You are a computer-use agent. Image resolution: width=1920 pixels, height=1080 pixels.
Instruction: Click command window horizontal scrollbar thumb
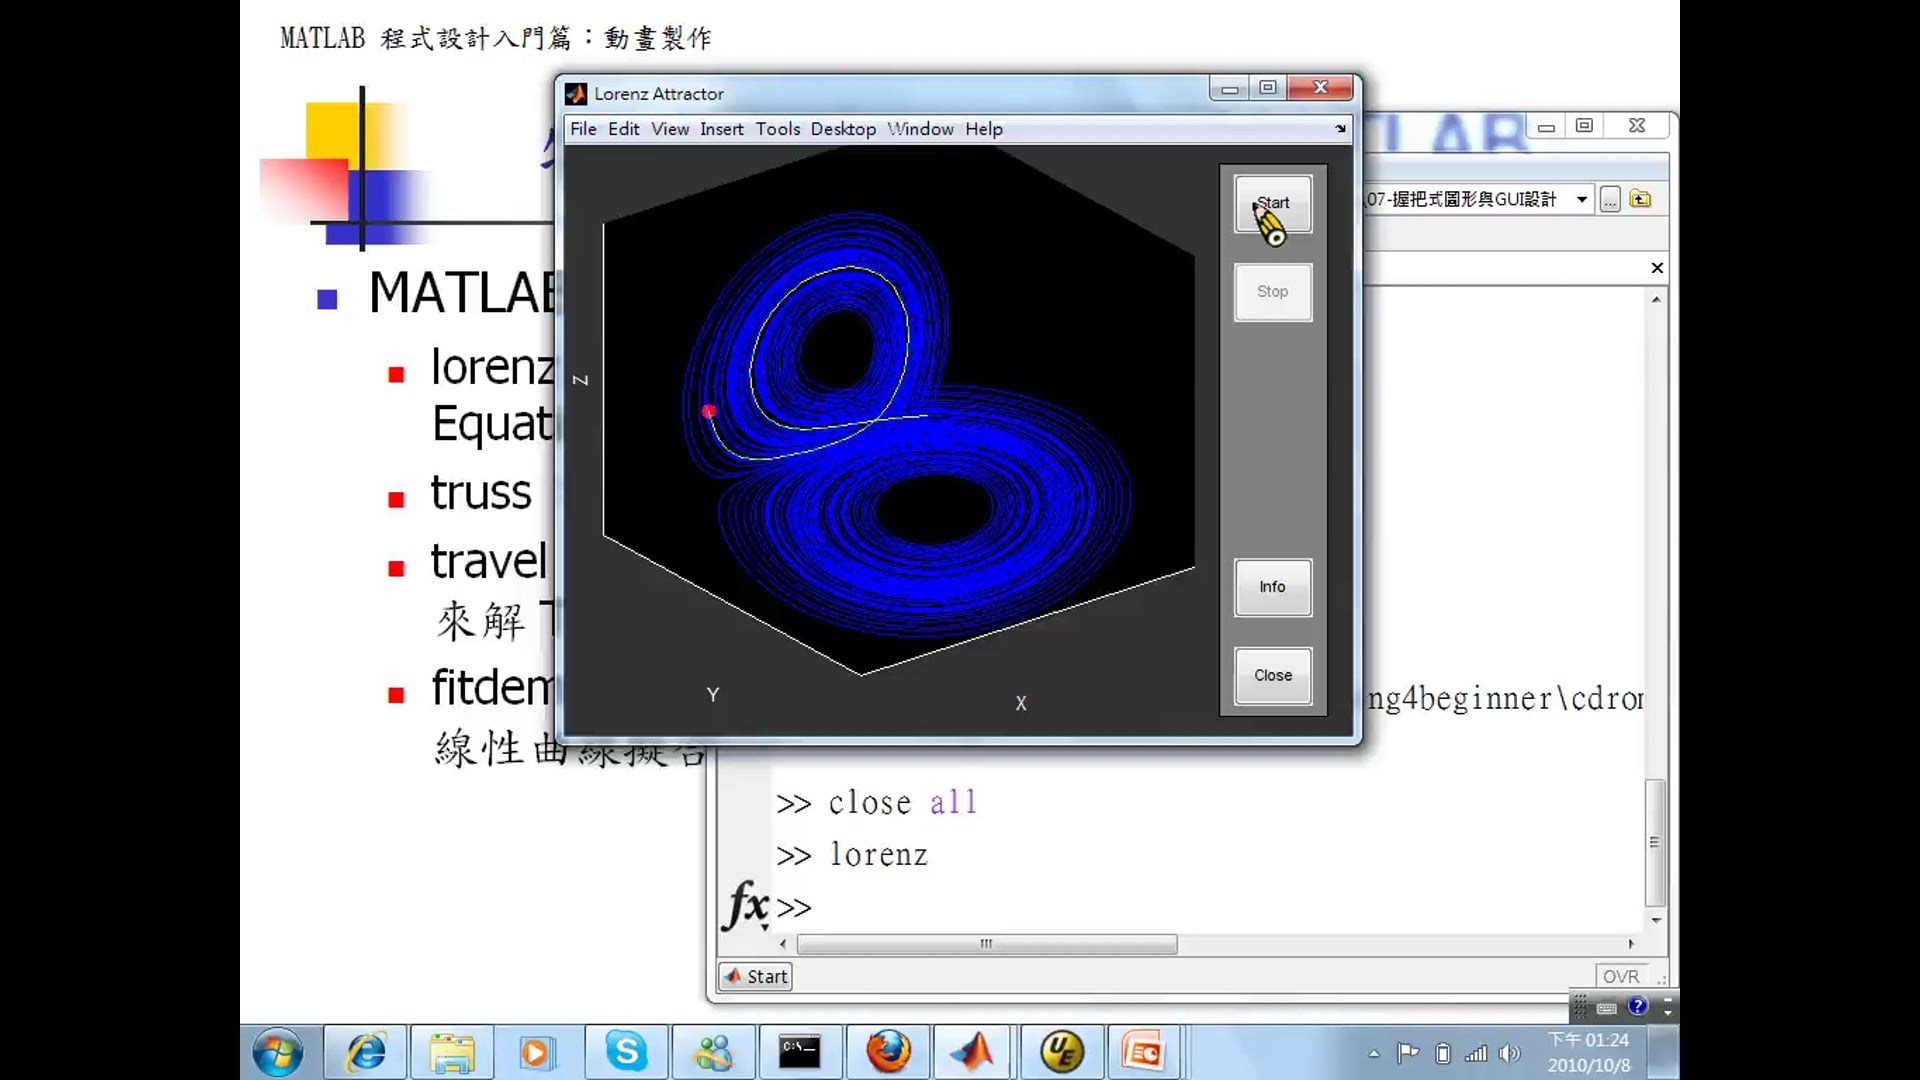[x=986, y=944]
